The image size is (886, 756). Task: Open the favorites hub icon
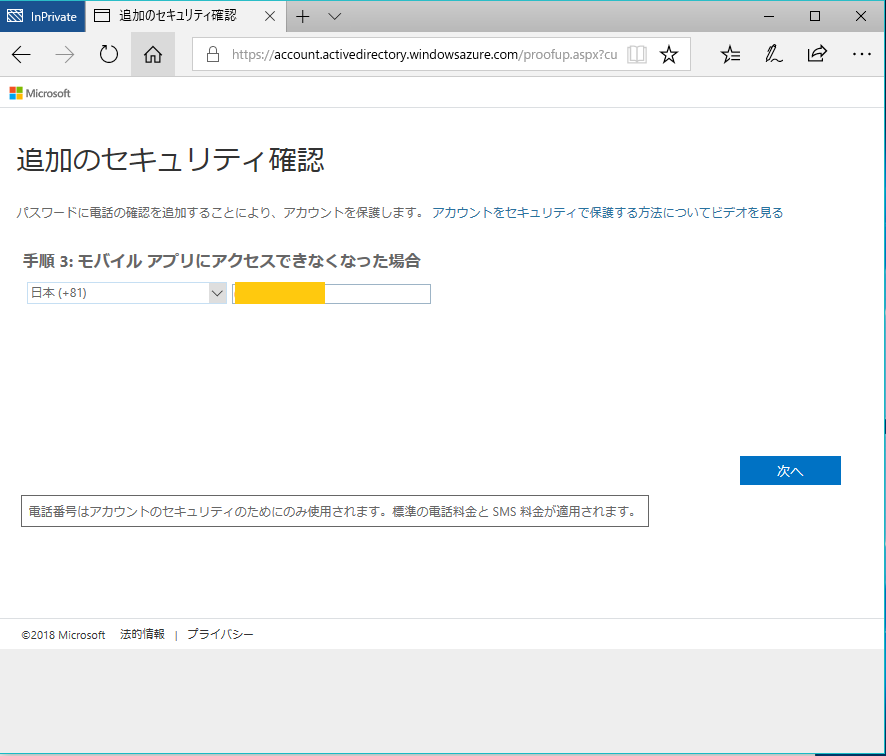(x=730, y=54)
